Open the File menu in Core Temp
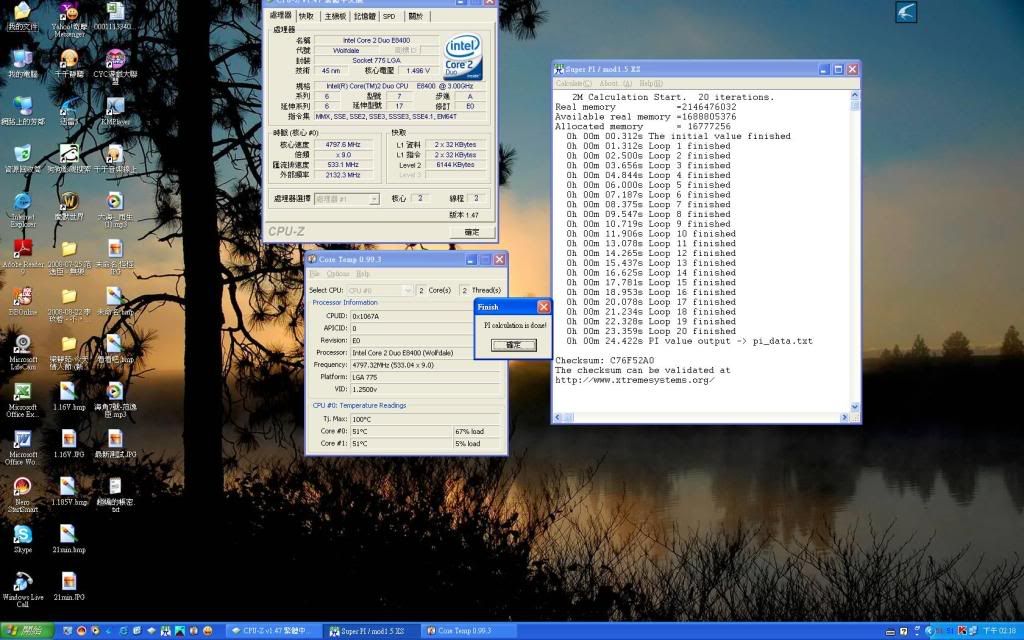This screenshot has height=640, width=1024. pyautogui.click(x=315, y=274)
